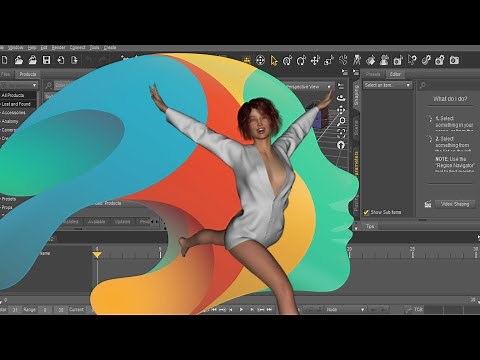The image size is (480, 360).
Task: Open the Edit menu
Action: click(44, 48)
